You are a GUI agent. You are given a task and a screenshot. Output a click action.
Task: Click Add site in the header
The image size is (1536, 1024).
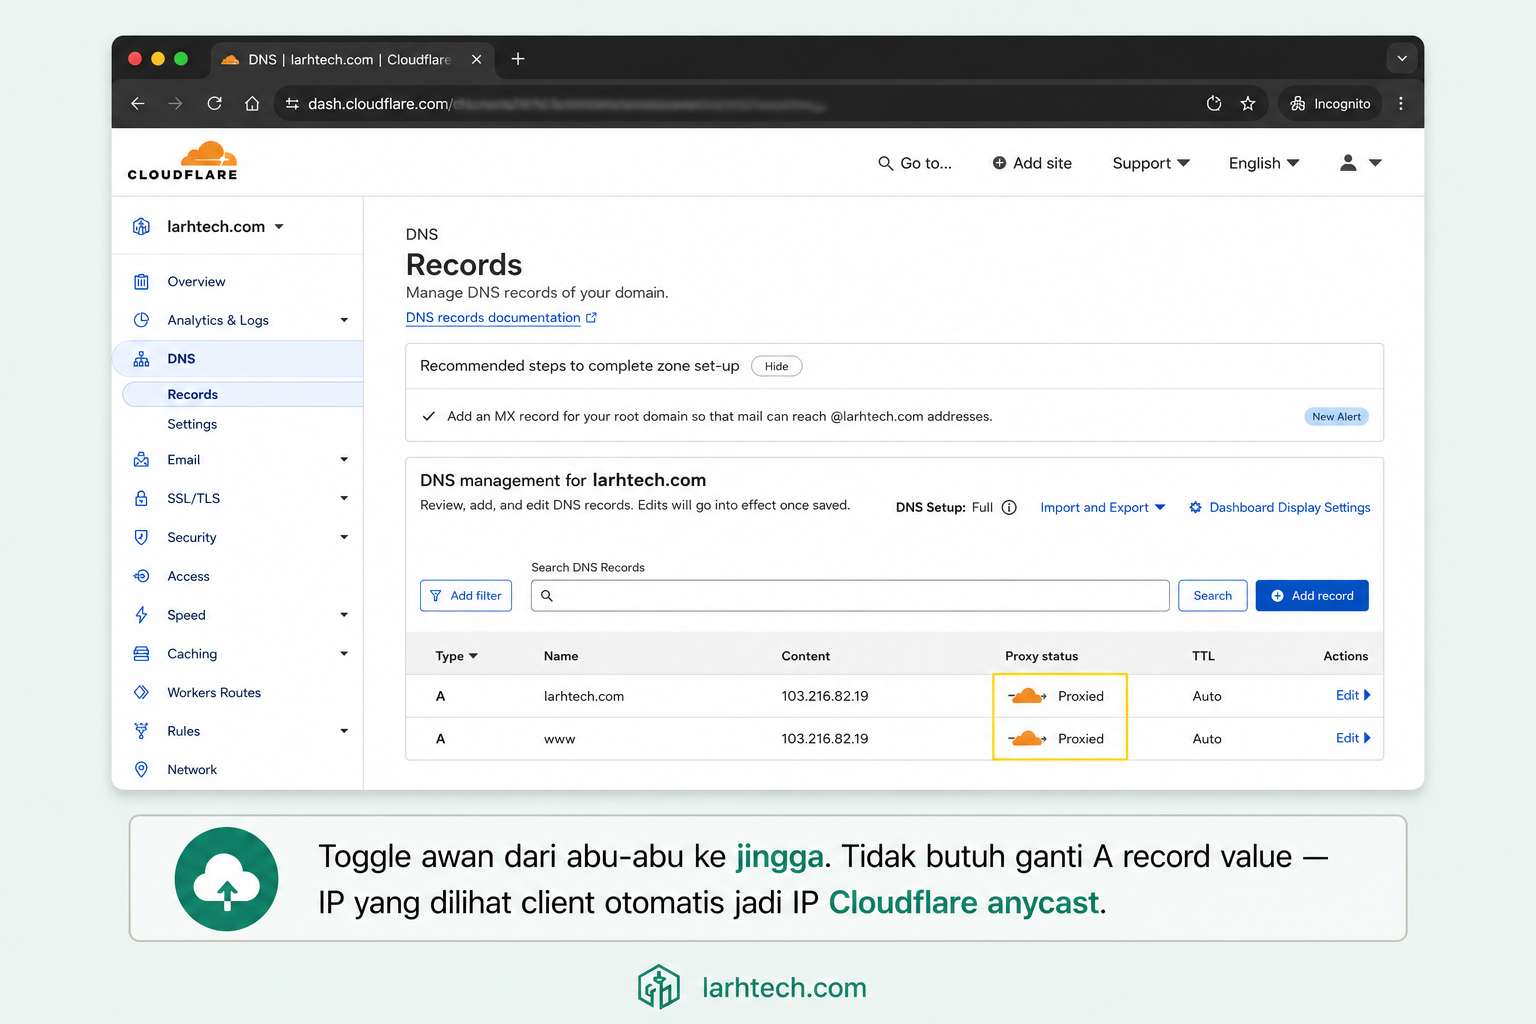[x=1032, y=163]
